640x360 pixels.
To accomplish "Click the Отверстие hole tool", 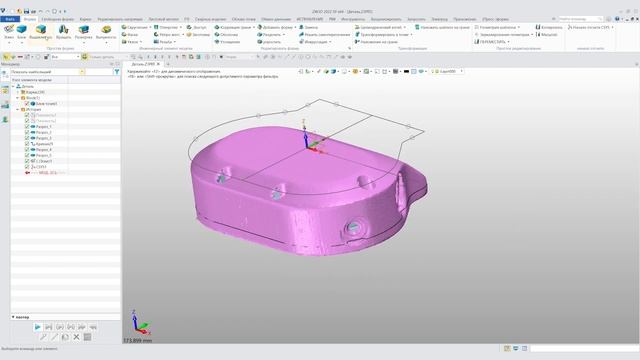I will pyautogui.click(x=166, y=27).
